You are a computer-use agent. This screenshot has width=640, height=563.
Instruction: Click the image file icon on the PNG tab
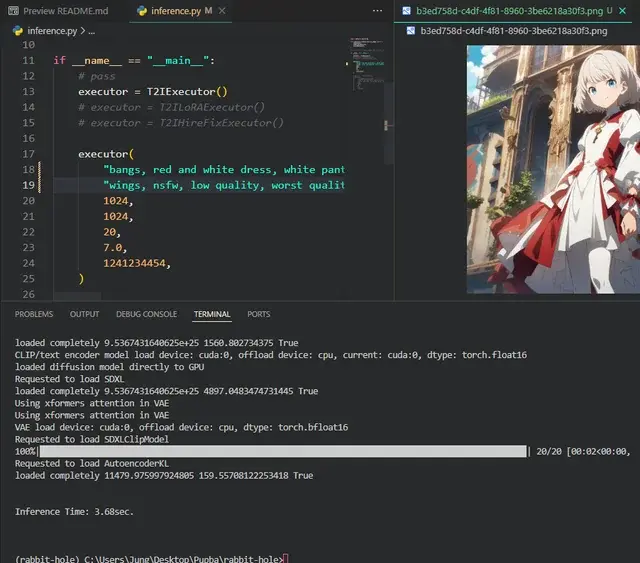pyautogui.click(x=406, y=12)
